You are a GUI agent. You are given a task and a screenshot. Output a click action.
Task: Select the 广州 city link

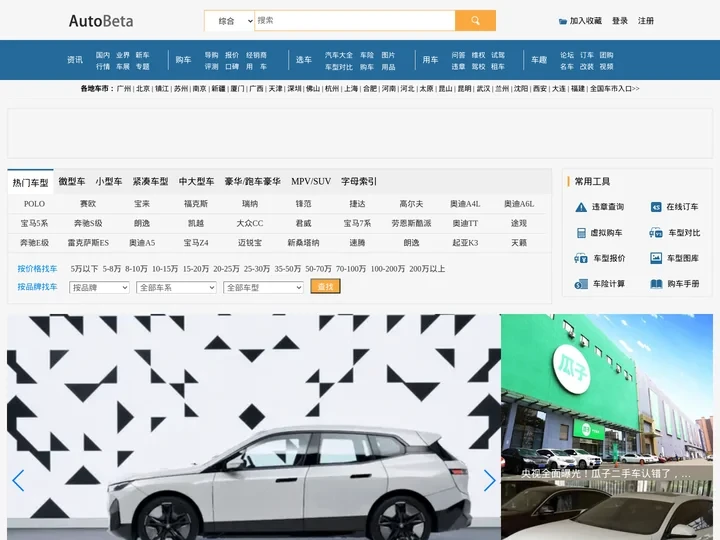point(124,89)
